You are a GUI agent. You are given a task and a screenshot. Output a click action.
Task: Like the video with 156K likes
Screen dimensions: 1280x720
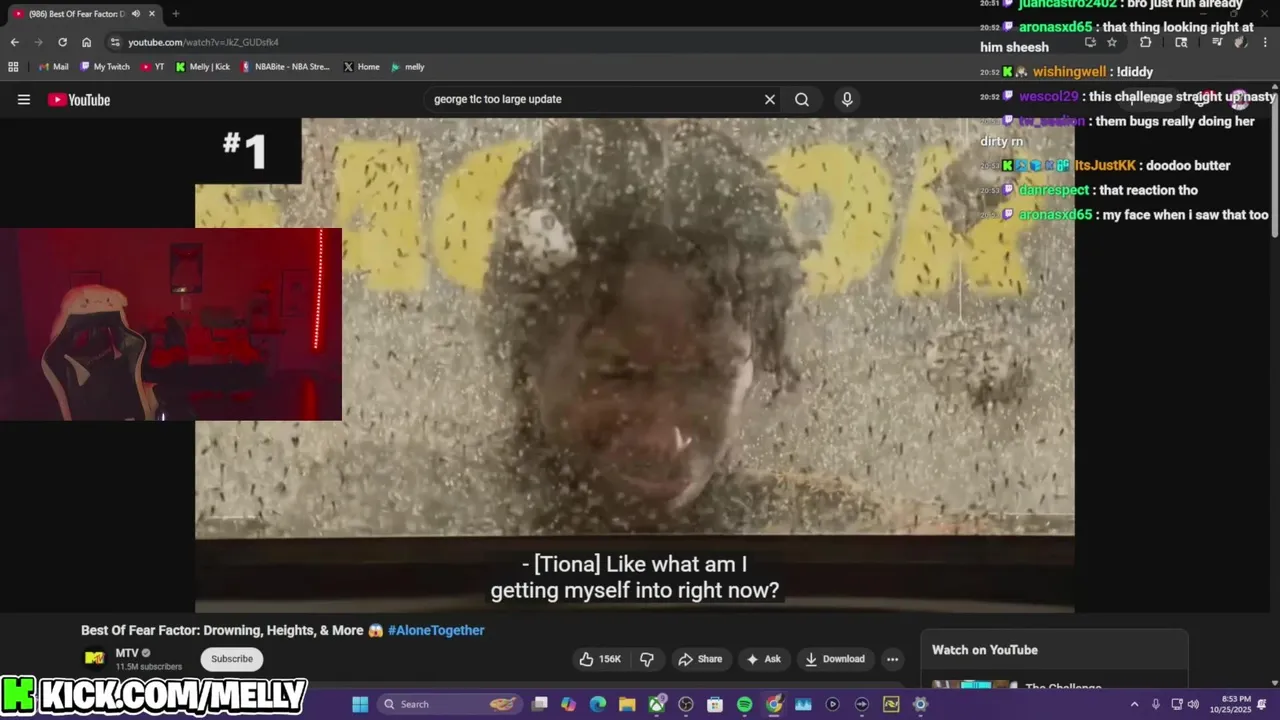(600, 659)
